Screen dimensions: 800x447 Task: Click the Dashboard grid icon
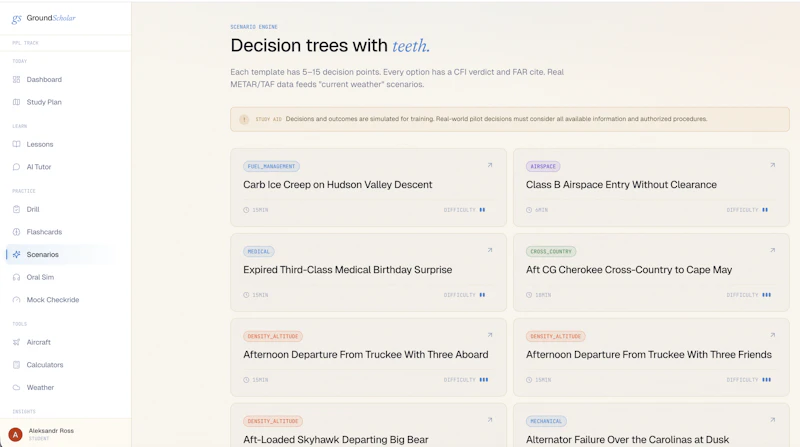16,80
